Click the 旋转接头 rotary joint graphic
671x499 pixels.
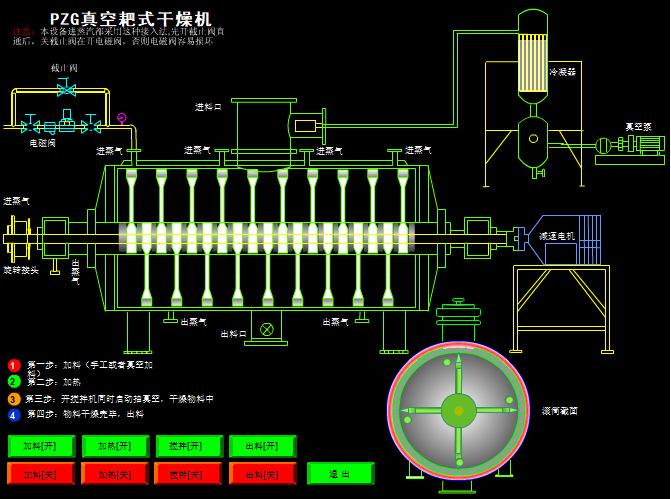pos(17,240)
